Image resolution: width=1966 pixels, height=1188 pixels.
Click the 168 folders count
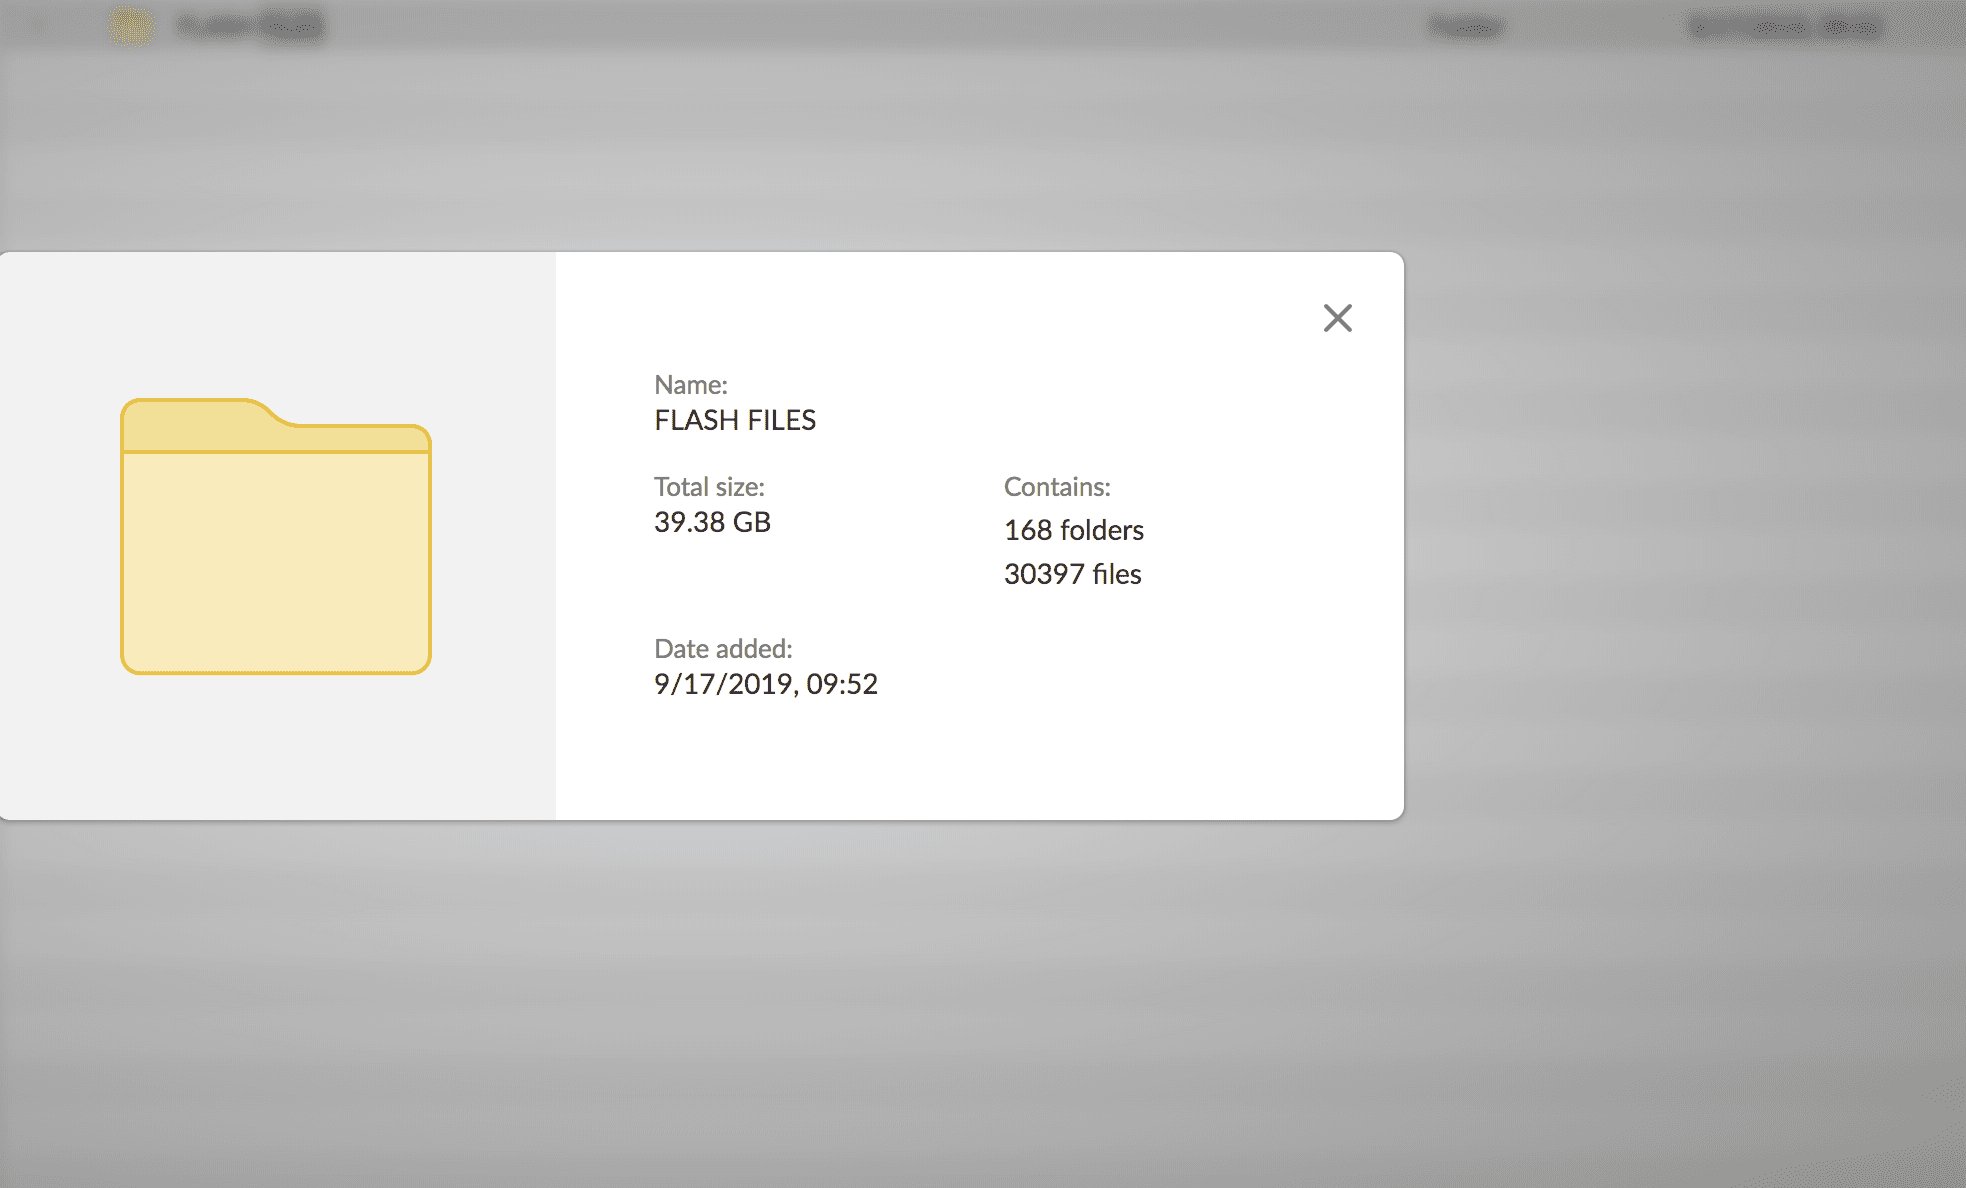[1074, 530]
